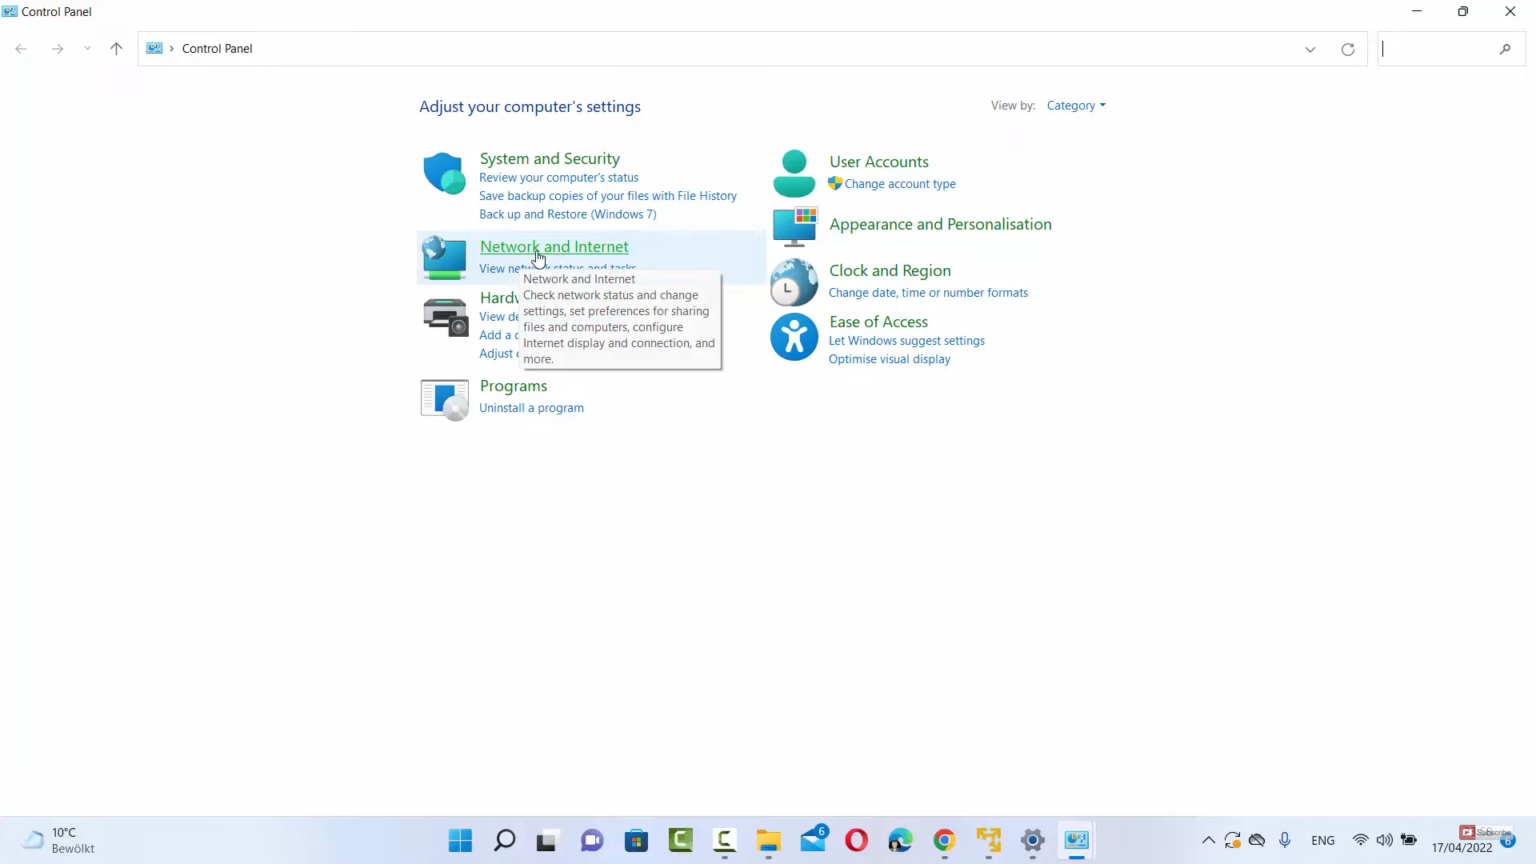Click the Ease of Access accessibility icon
The height and width of the screenshot is (864, 1536).
794,336
